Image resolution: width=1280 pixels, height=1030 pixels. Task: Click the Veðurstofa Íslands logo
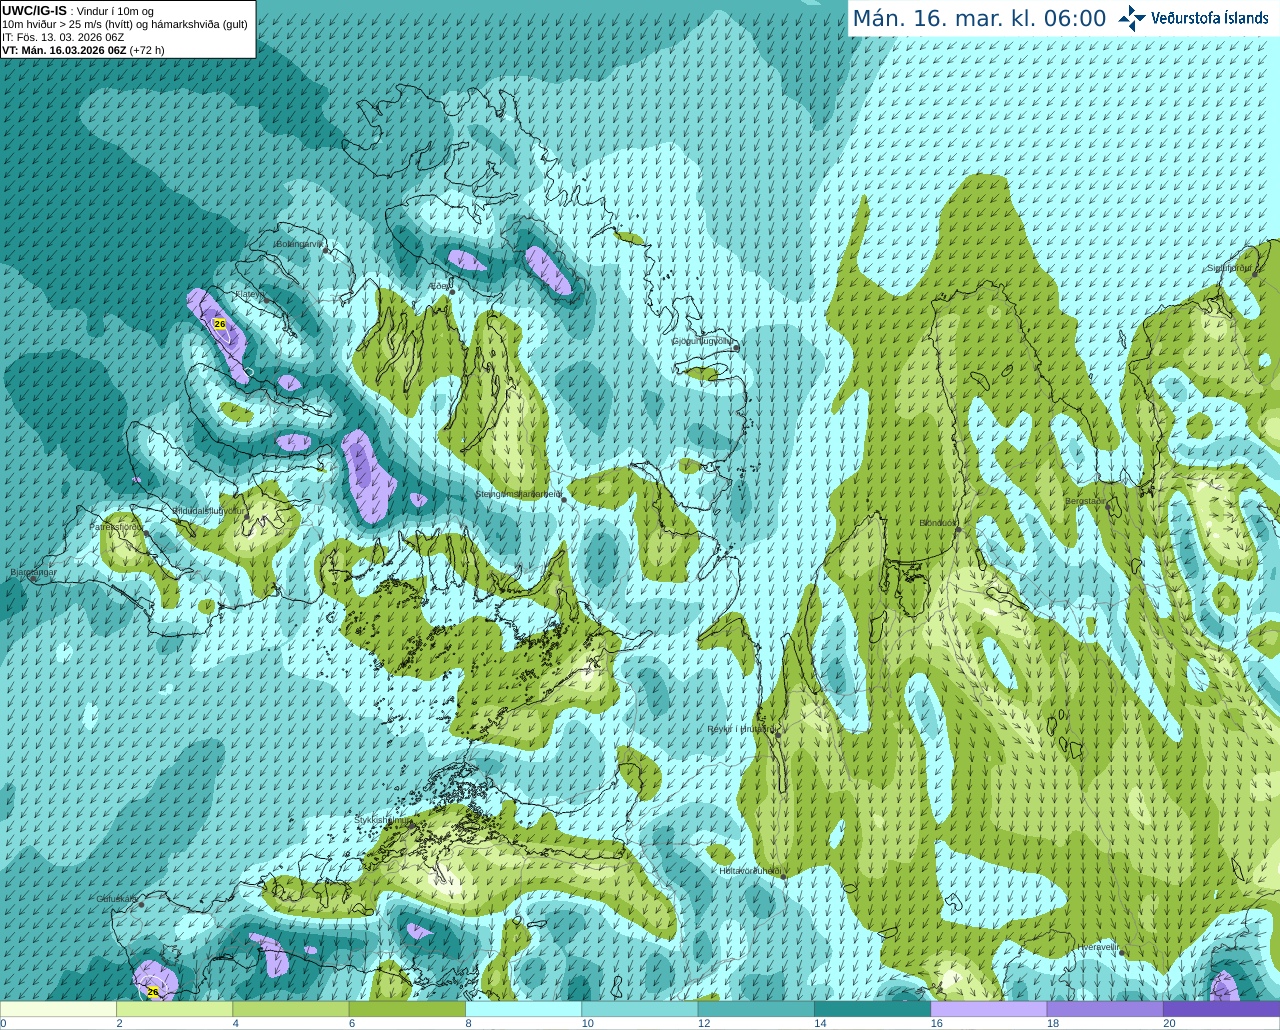click(x=1193, y=18)
